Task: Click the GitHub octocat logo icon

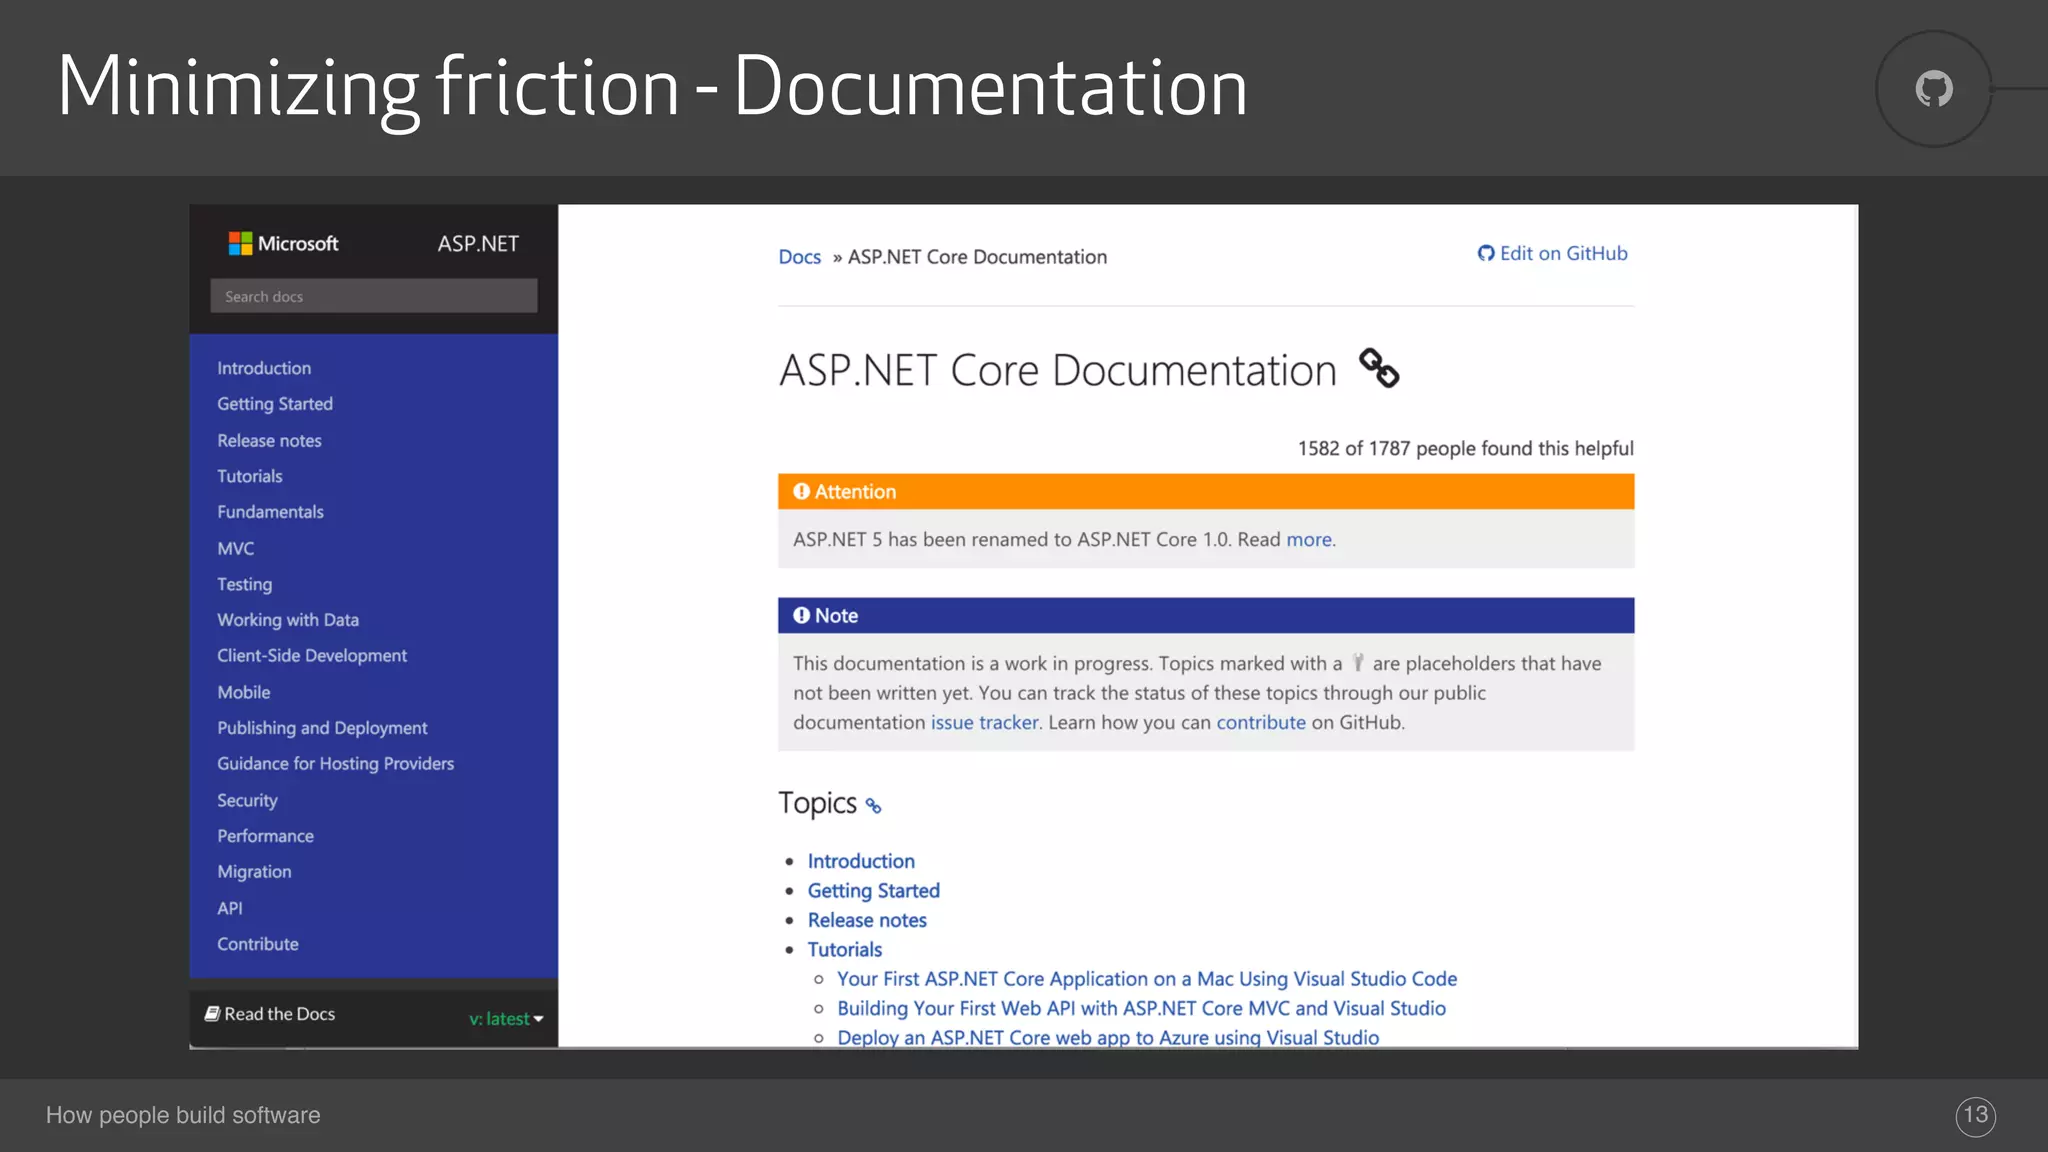Action: coord(1933,89)
